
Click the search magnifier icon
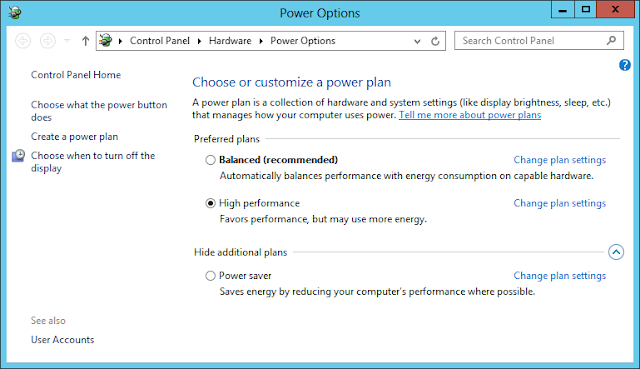pyautogui.click(x=611, y=40)
